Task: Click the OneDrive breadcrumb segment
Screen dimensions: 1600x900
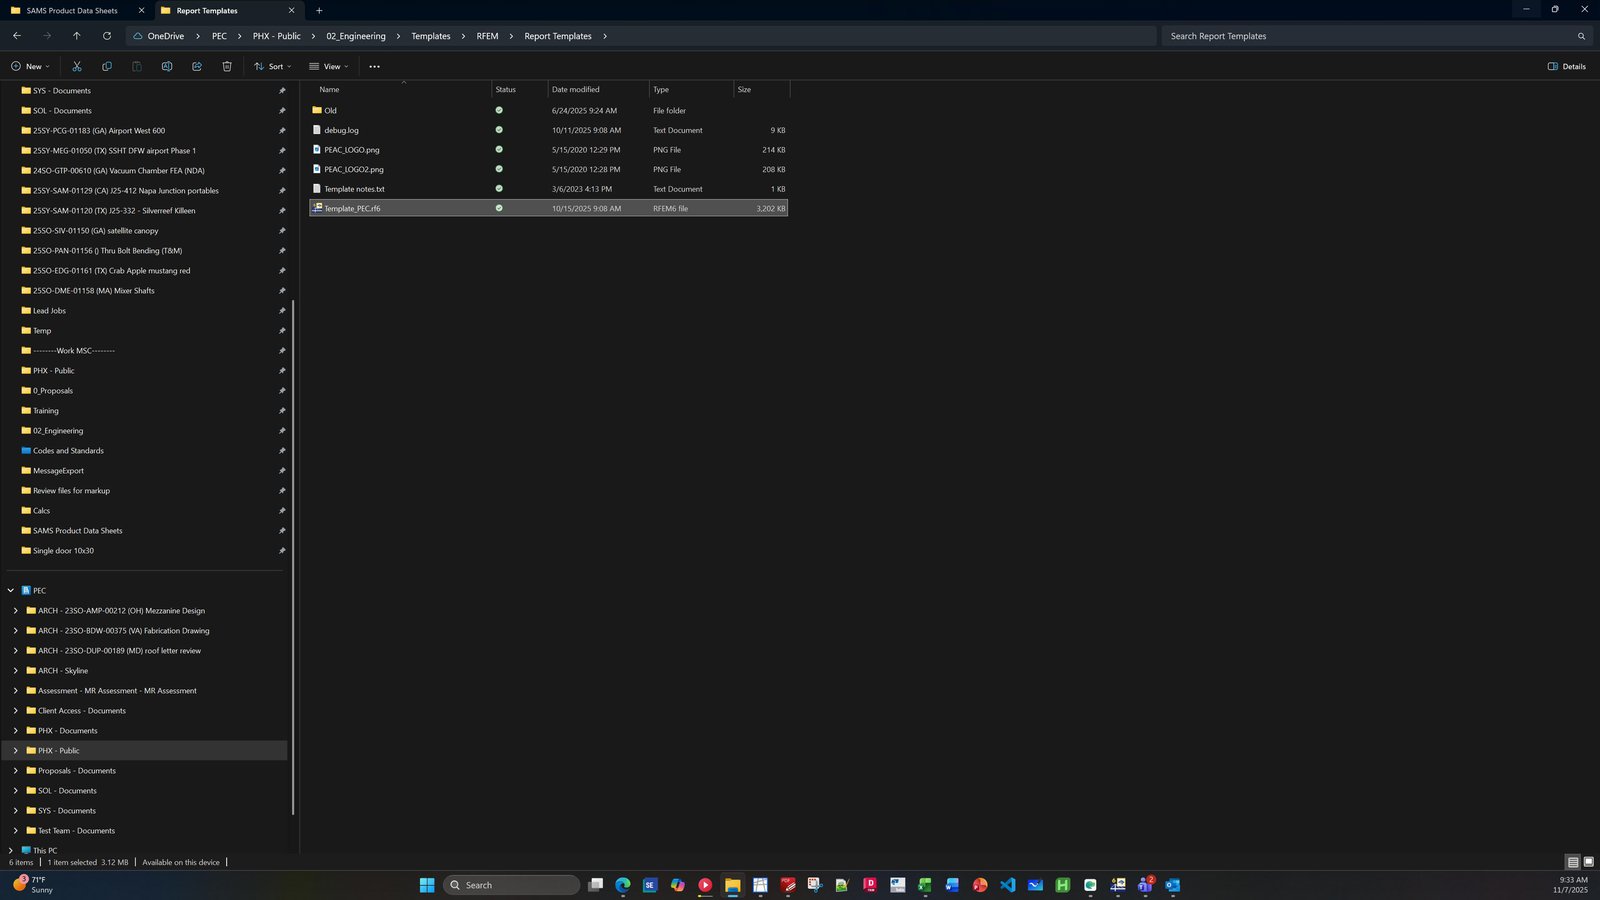Action: [165, 36]
